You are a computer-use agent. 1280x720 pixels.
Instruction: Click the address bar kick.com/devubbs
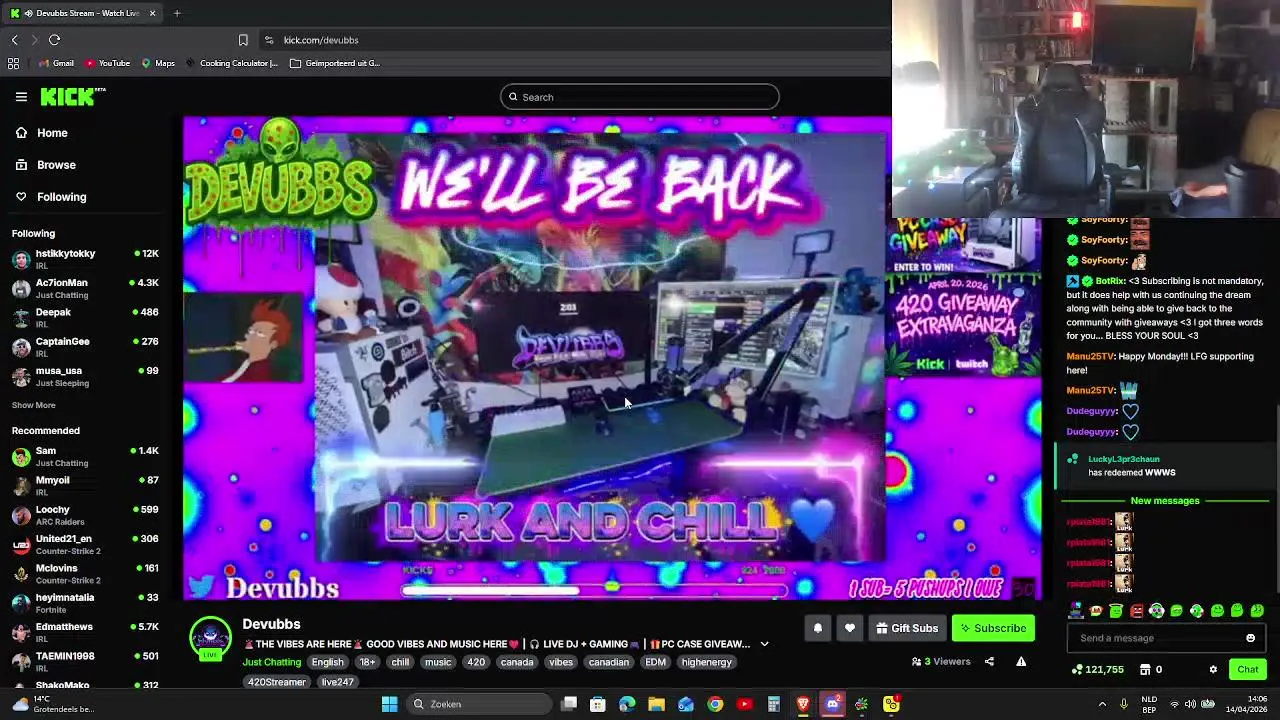coord(321,40)
